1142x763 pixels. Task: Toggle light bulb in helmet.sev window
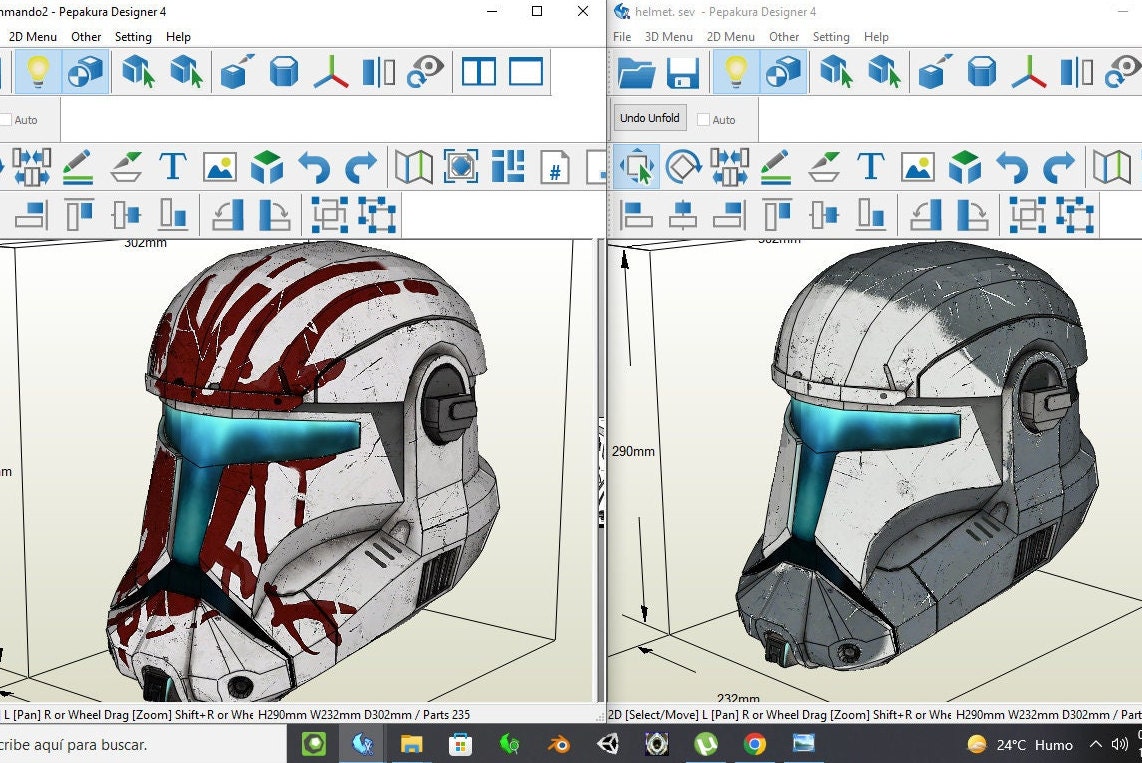point(736,72)
